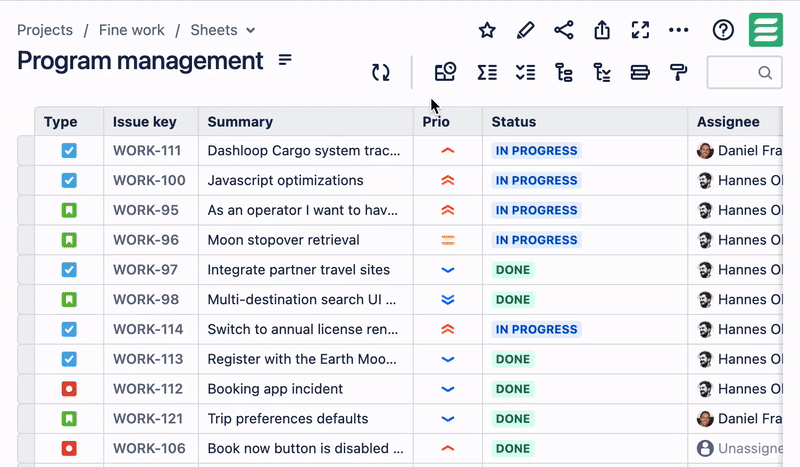The width and height of the screenshot is (800, 467).
Task: Click the magnifier search icon
Action: (765, 72)
